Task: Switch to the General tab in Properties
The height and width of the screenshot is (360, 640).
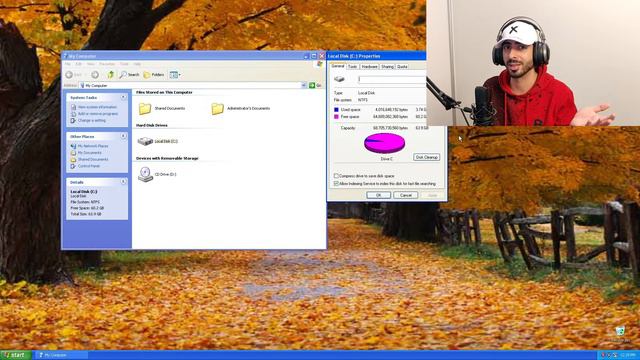Action: tap(338, 66)
